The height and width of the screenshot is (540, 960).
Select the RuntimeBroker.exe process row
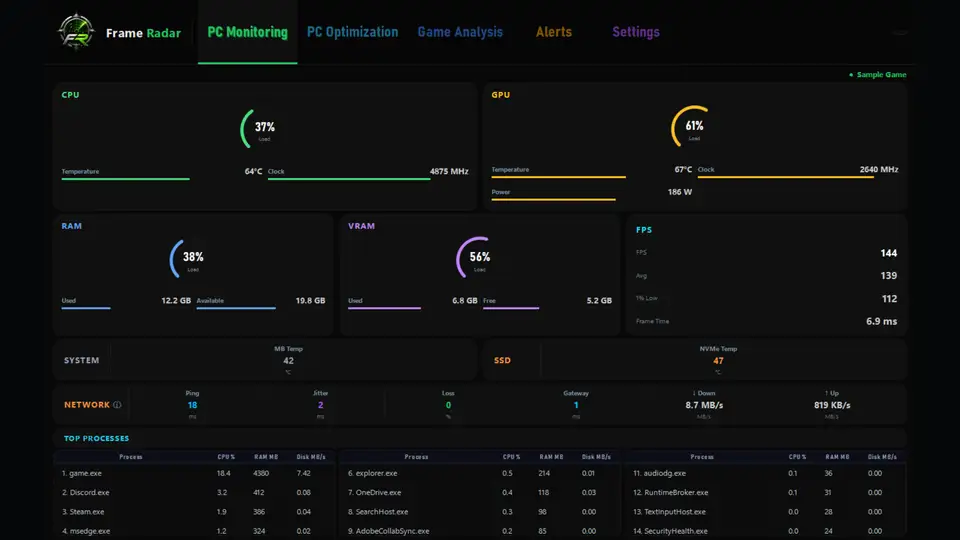(x=766, y=492)
